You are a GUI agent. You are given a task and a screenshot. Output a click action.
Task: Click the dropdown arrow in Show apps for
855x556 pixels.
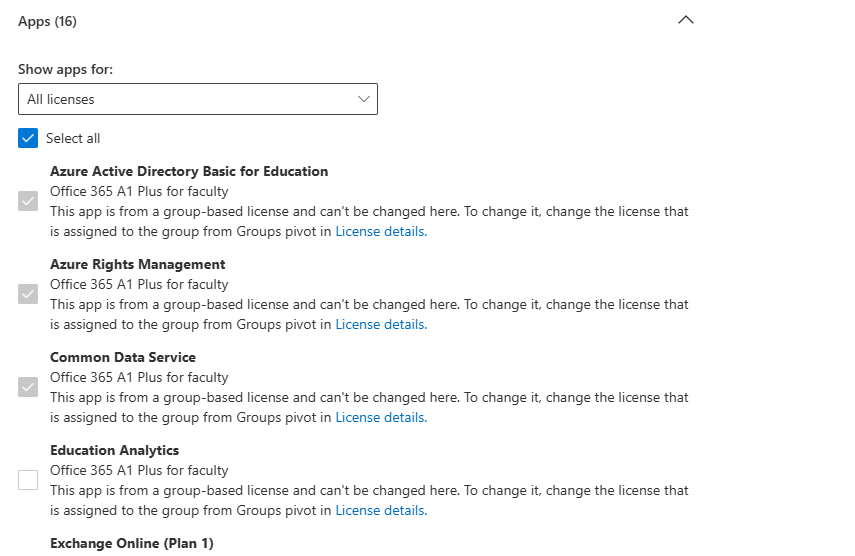pos(364,99)
